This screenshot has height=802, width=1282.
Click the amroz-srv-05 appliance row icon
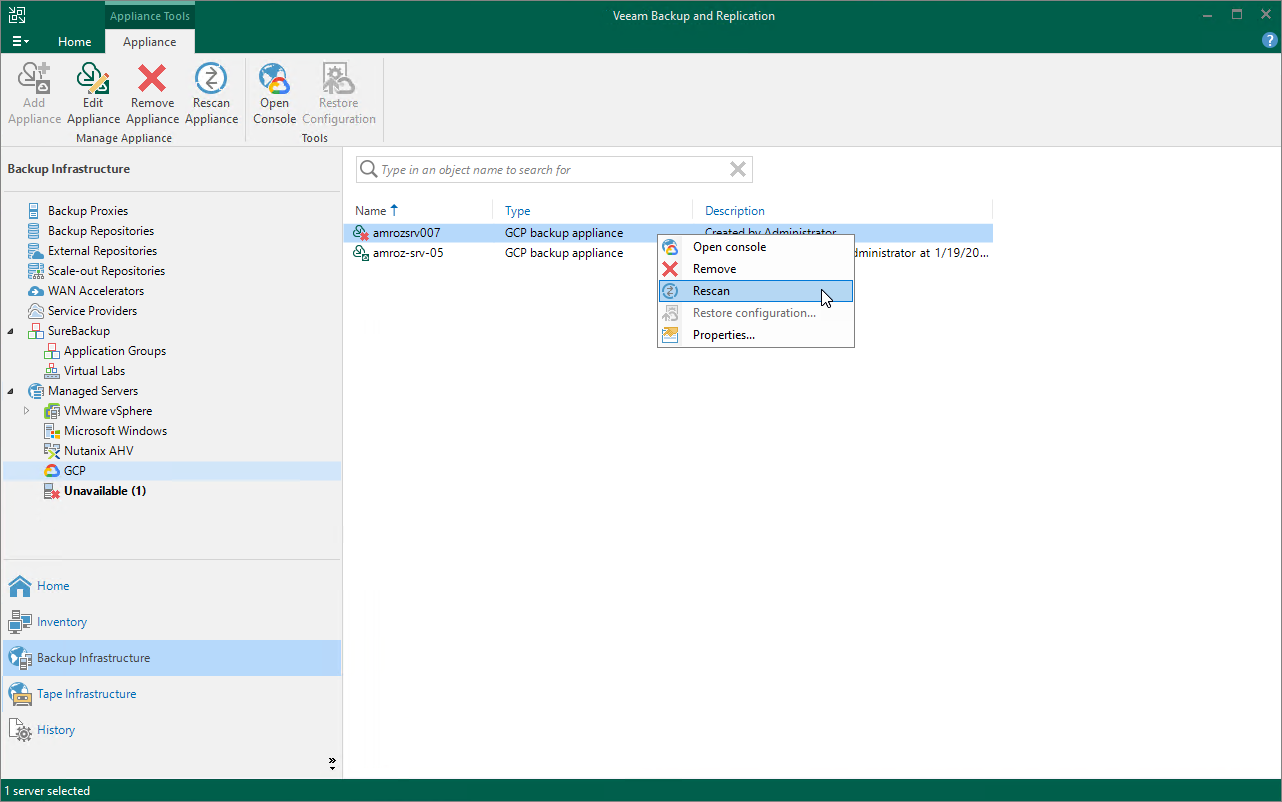(x=362, y=253)
